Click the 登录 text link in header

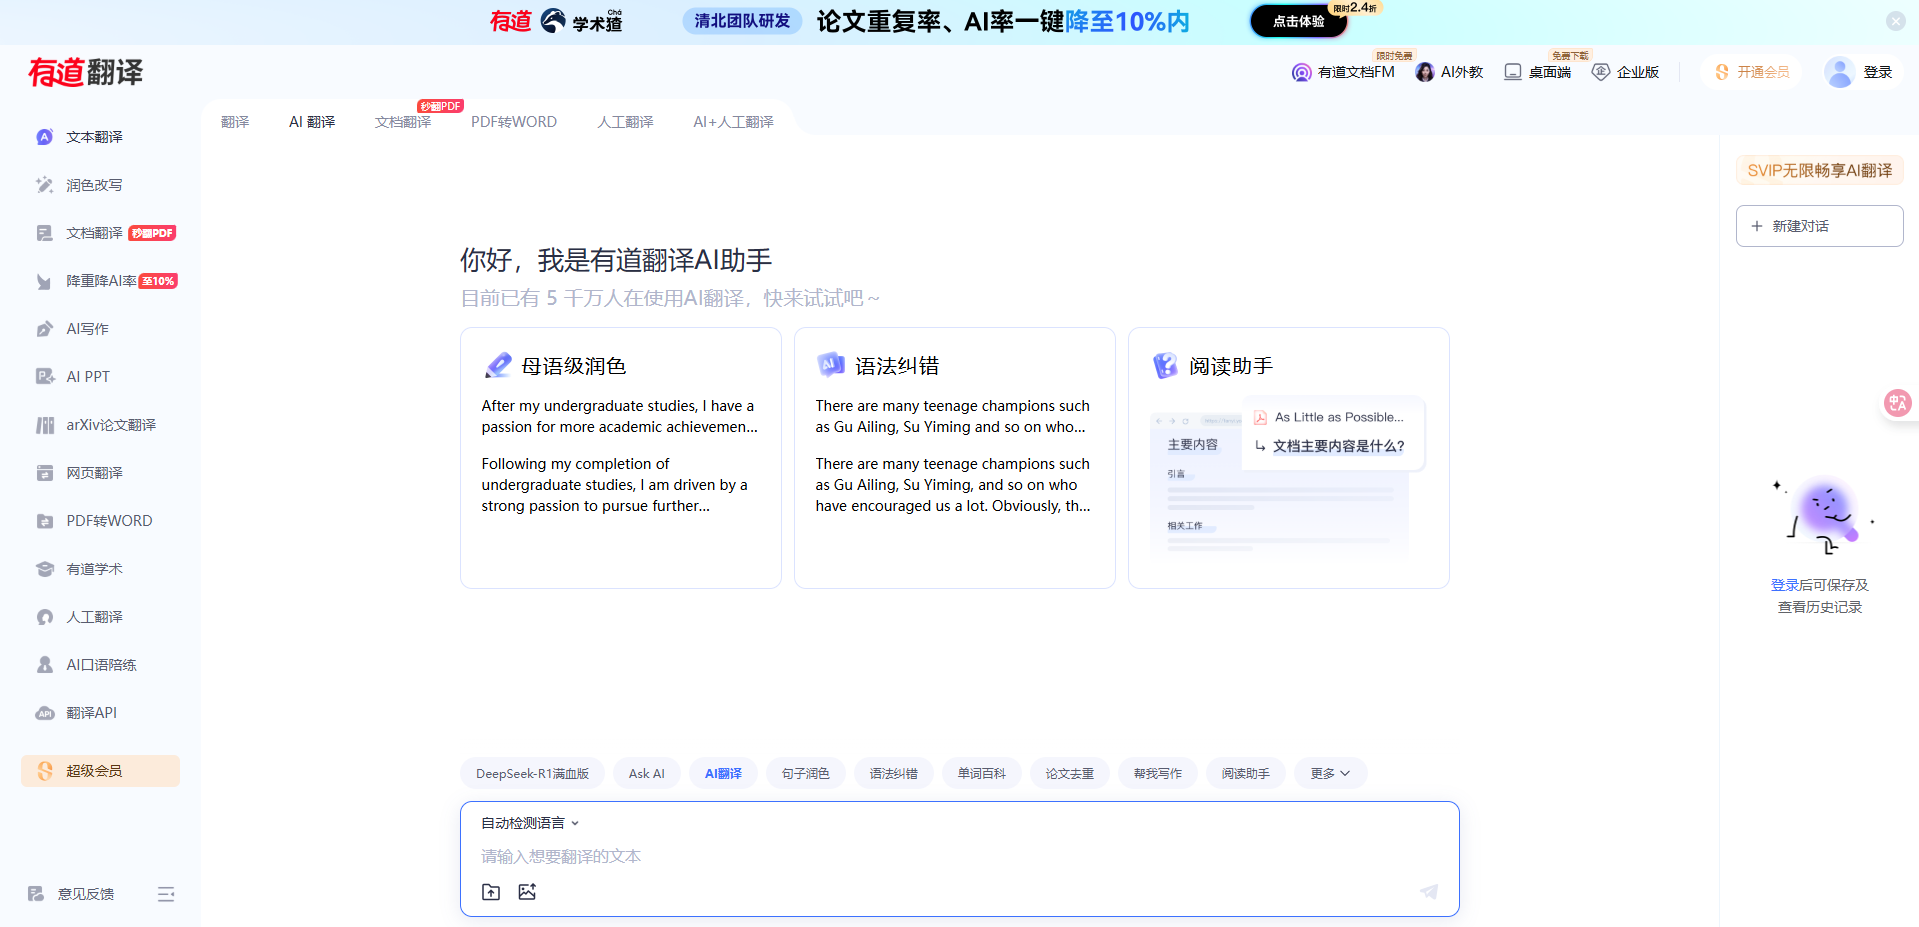pyautogui.click(x=1877, y=72)
